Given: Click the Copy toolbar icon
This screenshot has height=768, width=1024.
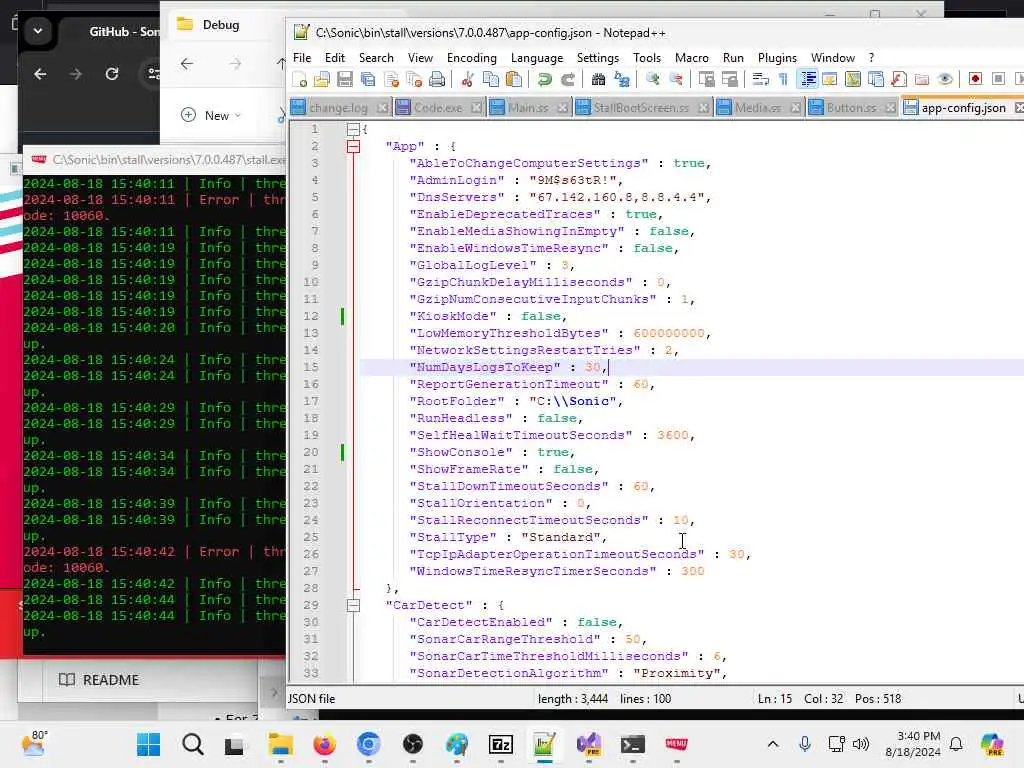Looking at the screenshot, I should click(x=490, y=80).
